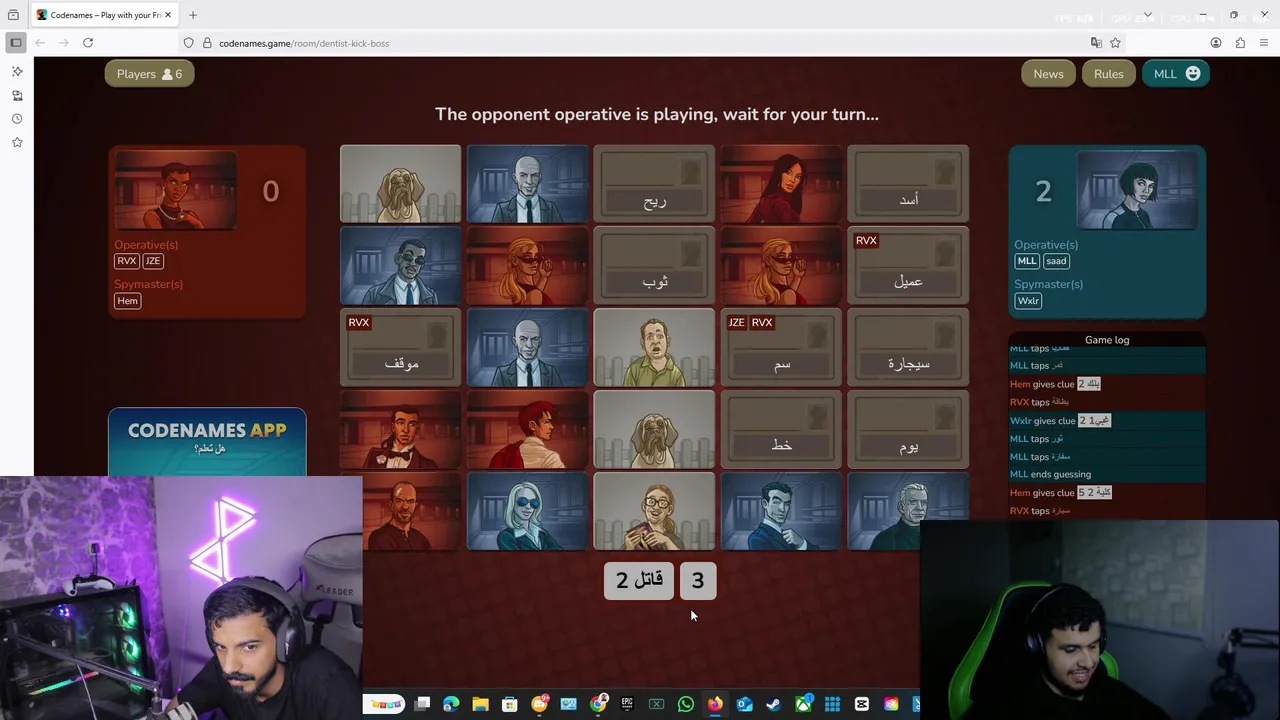Open AI chatbot sidebar icon
This screenshot has width=1280, height=720.
pyautogui.click(x=17, y=72)
